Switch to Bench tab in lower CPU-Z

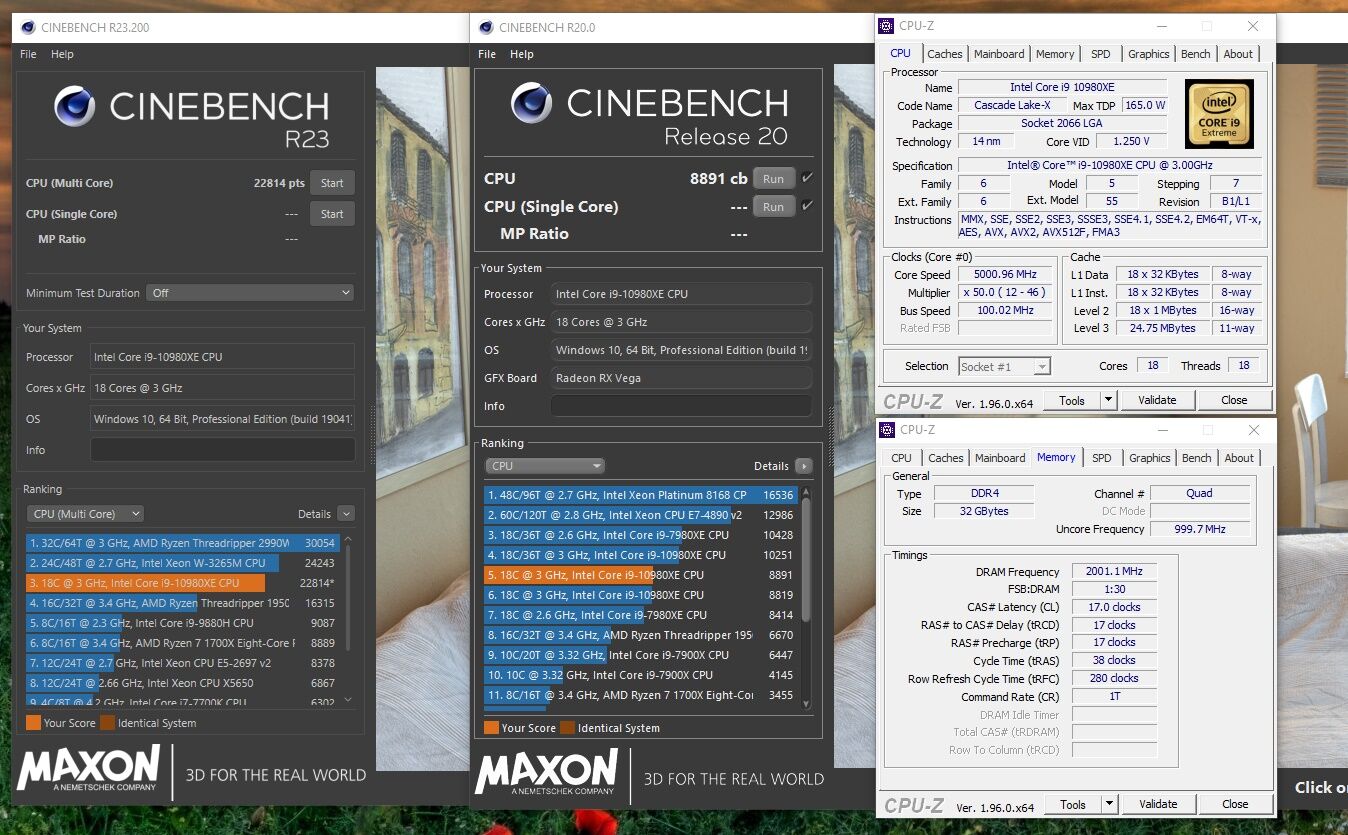point(1197,458)
